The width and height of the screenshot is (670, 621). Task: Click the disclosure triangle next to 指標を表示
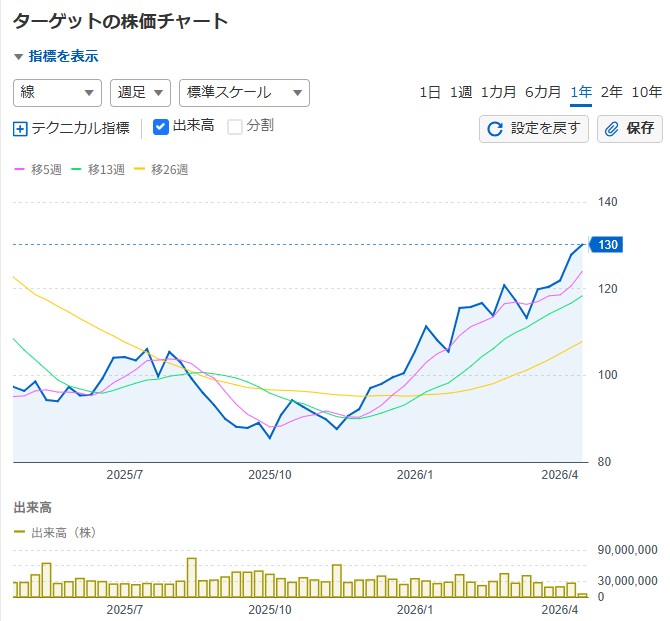pos(18,57)
